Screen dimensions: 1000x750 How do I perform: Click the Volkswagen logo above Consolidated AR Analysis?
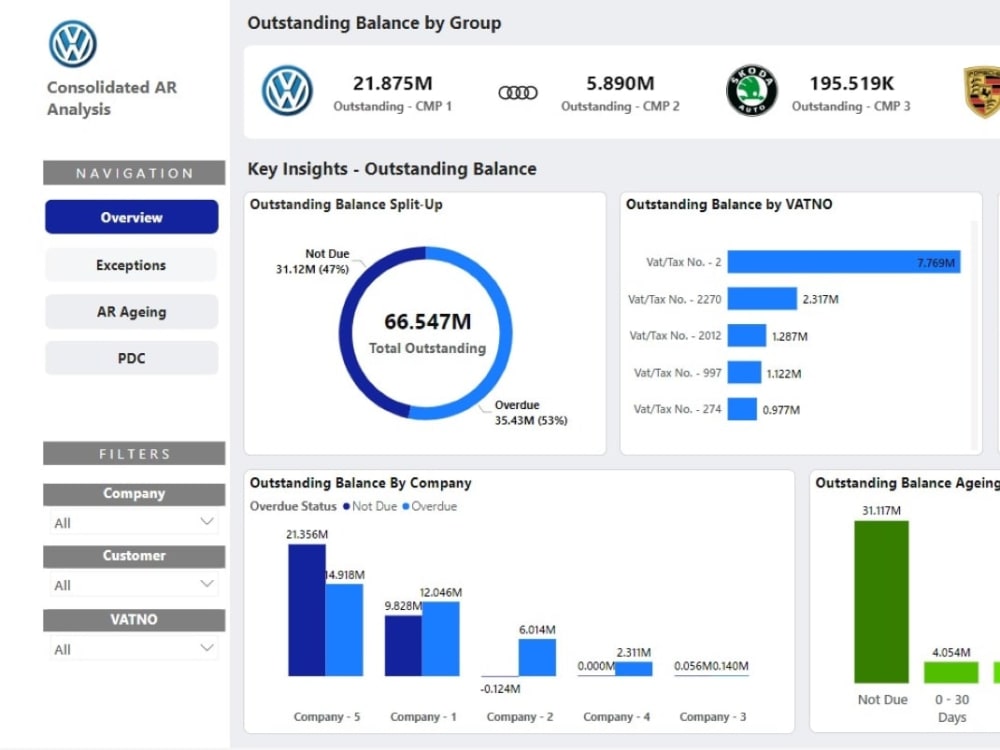click(73, 44)
